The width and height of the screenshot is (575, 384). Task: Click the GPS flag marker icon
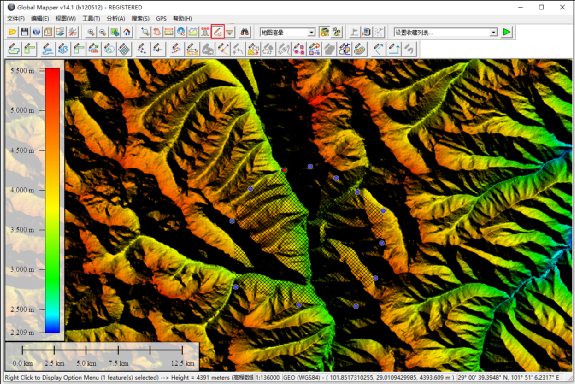(355, 32)
